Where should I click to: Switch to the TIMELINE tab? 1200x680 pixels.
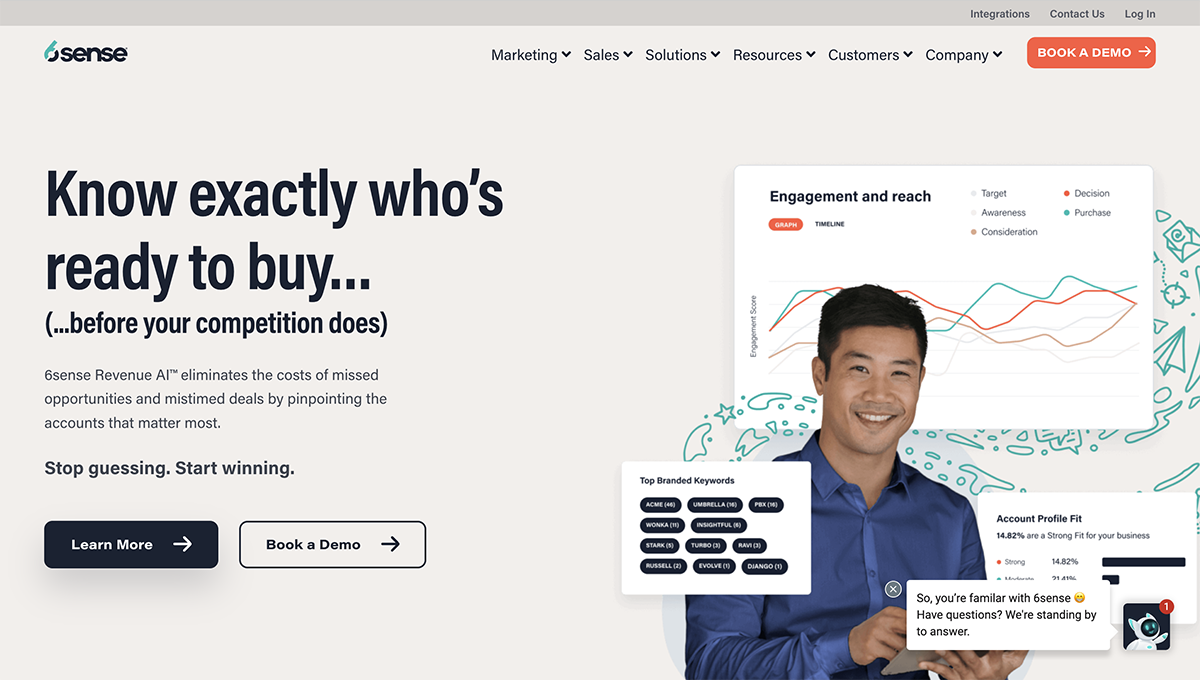tap(829, 224)
